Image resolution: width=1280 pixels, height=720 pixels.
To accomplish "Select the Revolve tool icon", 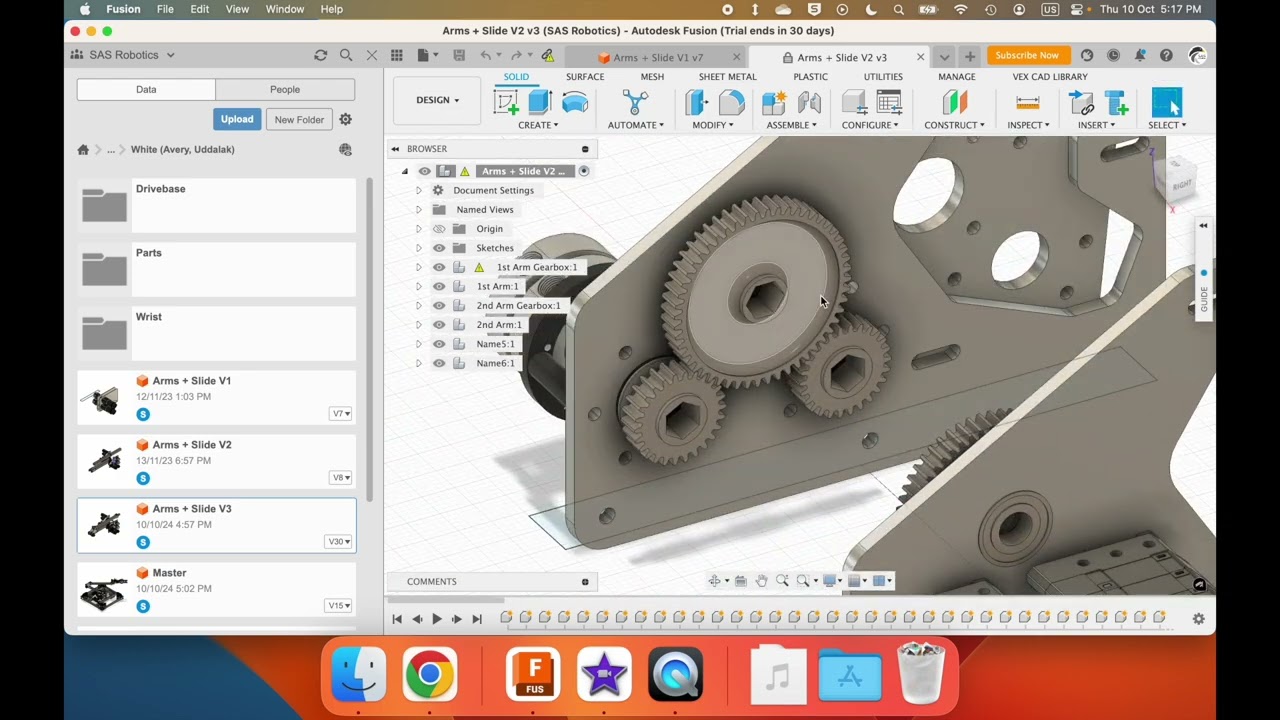I will coord(575,102).
